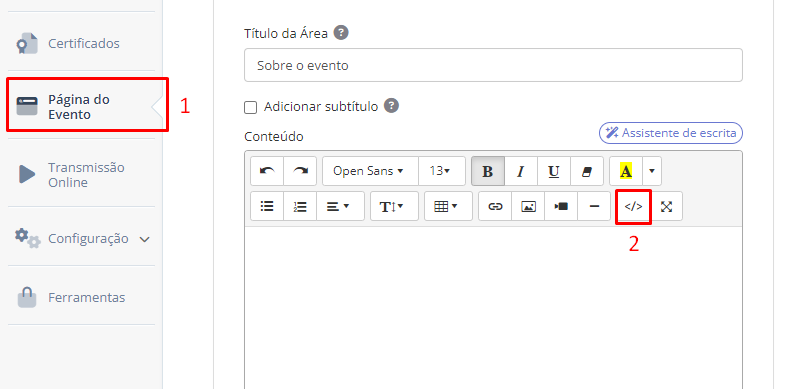Viewport: 791px width, 389px height.
Task: Insert a picture using the image icon
Action: point(528,206)
